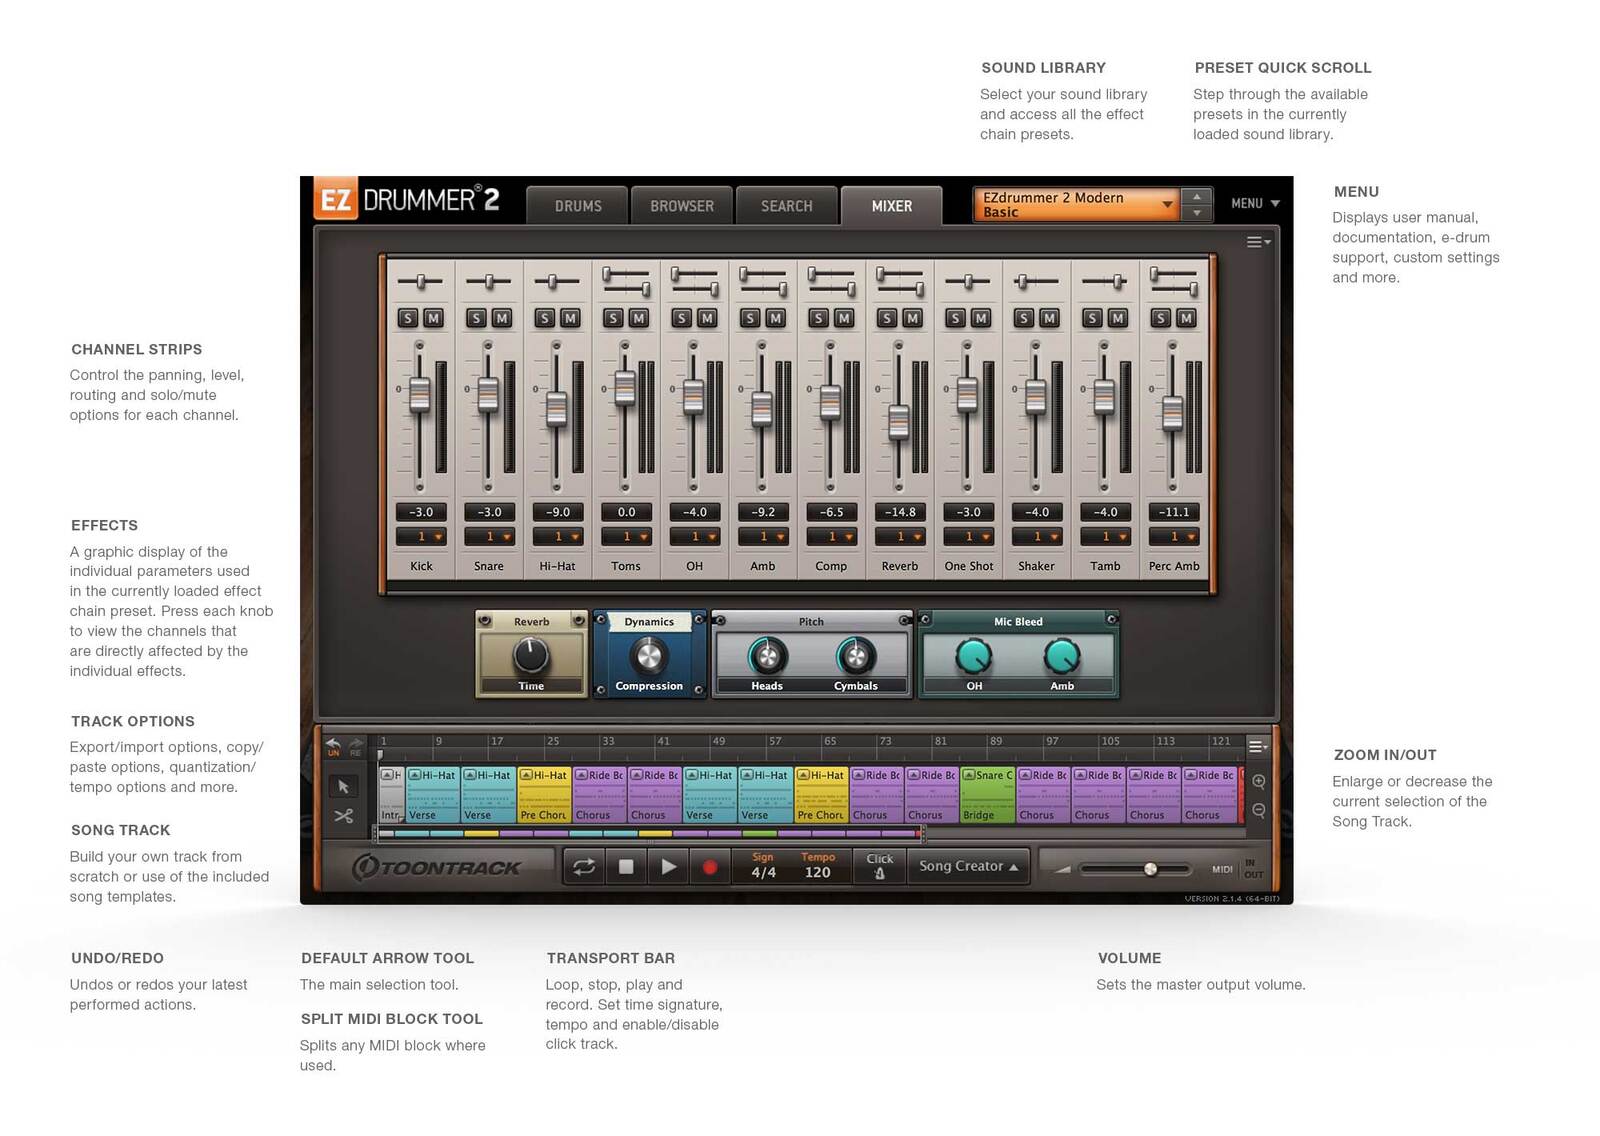
Task: Expand the Song Creator panel
Action: 968,866
